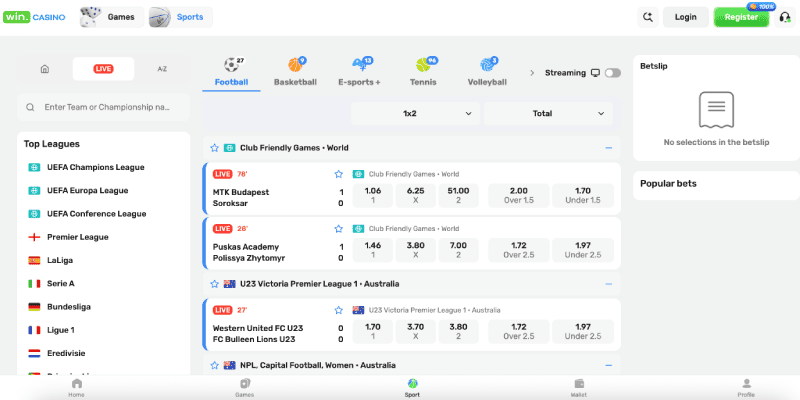The image size is (800, 400).
Task: Select Under 2.5 in Western United match
Action: coord(583,332)
